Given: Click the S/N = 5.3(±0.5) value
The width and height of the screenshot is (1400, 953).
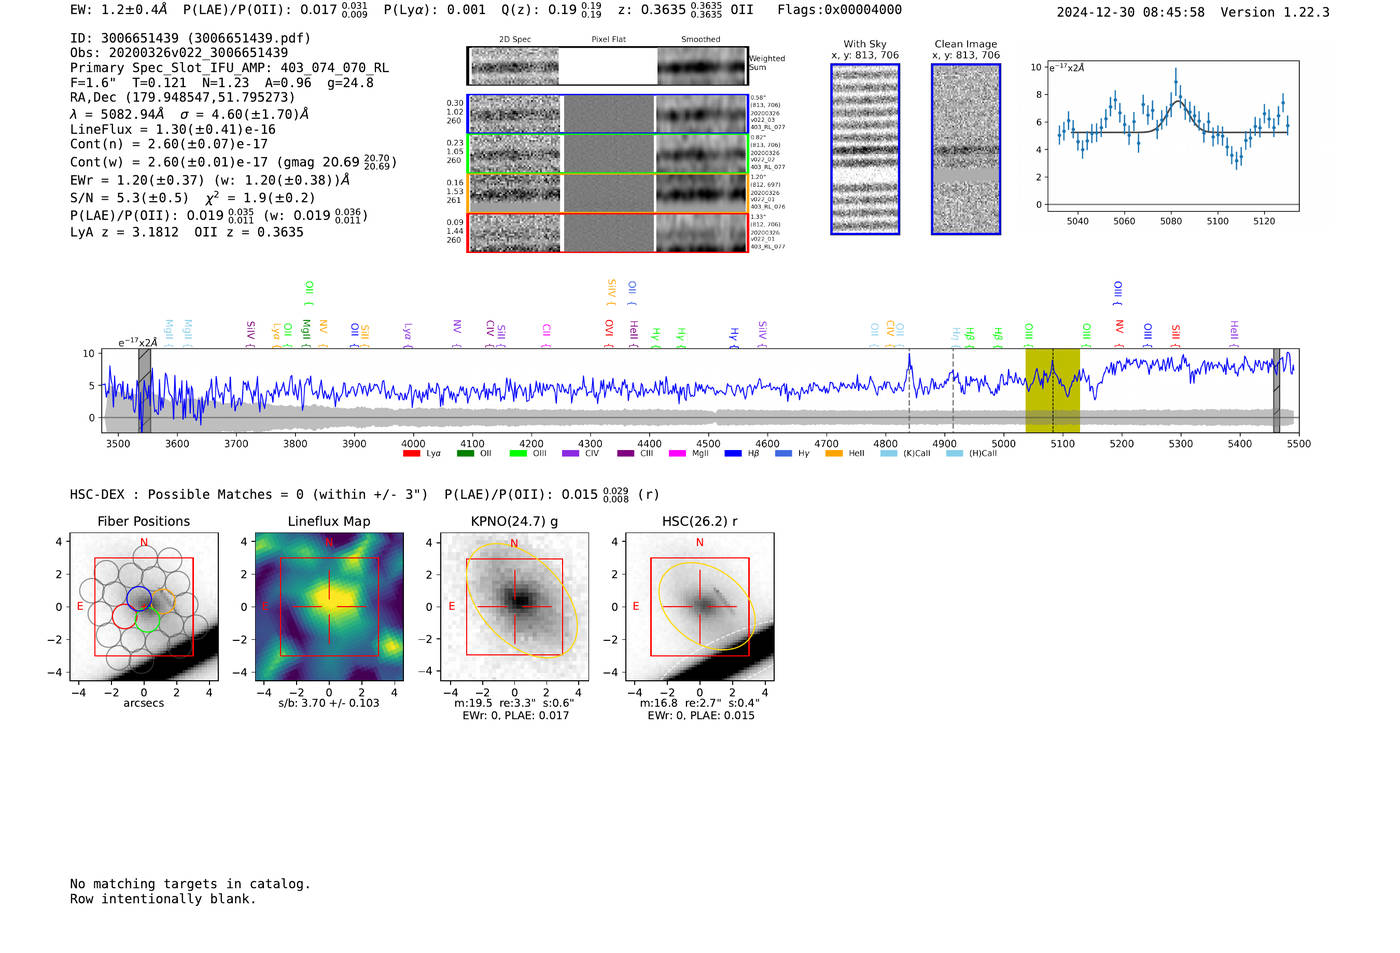Looking at the screenshot, I should [129, 198].
